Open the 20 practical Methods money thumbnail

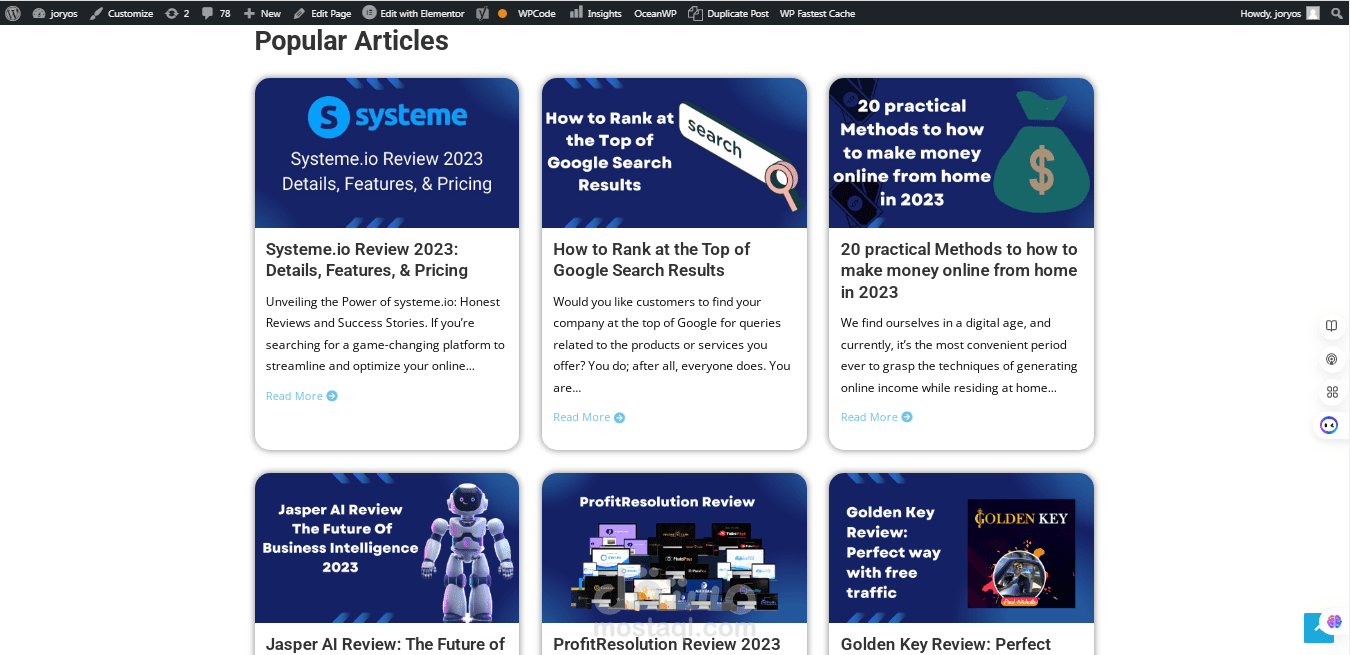tap(961, 153)
